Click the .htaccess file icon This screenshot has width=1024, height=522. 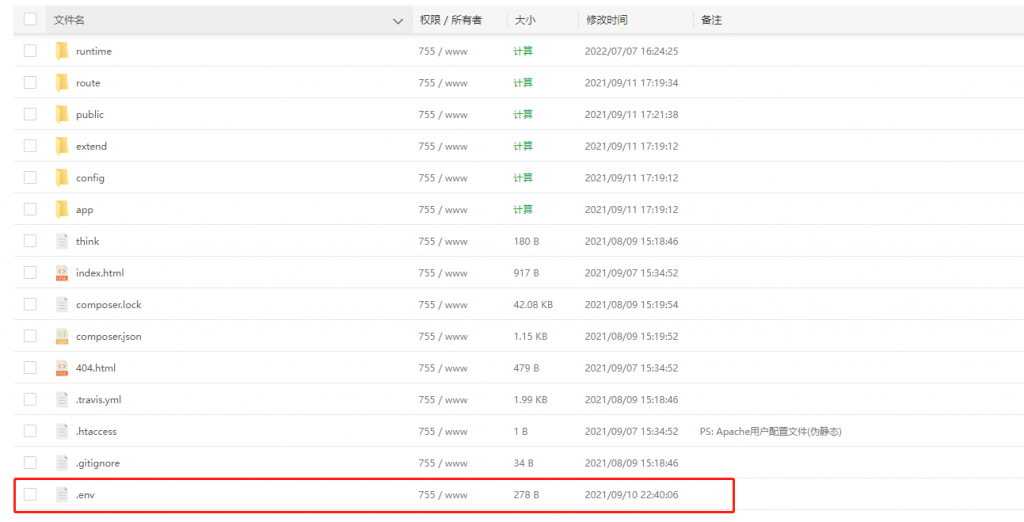coord(62,431)
